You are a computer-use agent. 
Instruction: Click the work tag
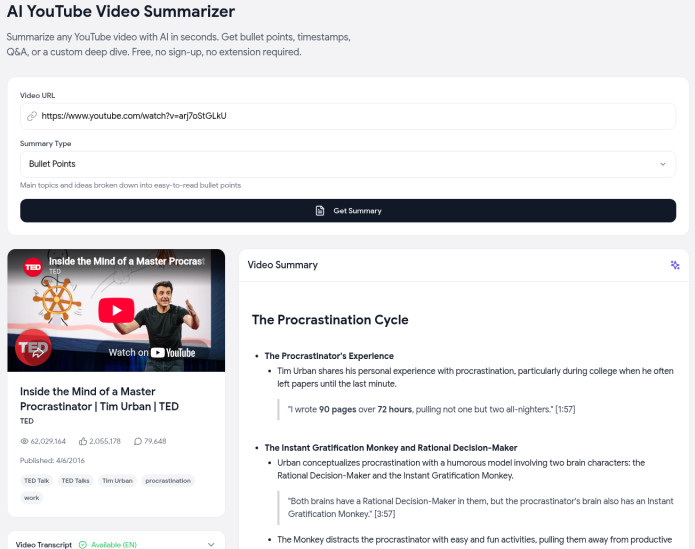(x=31, y=498)
